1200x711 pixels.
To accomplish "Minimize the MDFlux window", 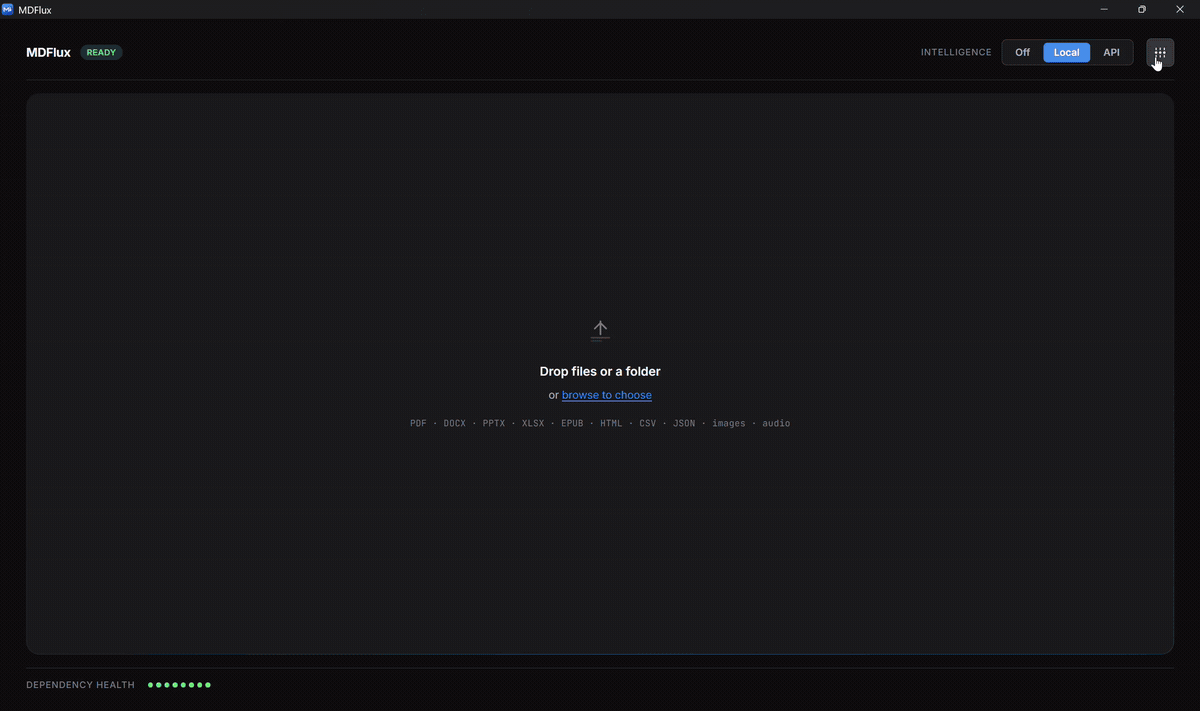I will click(x=1105, y=9).
